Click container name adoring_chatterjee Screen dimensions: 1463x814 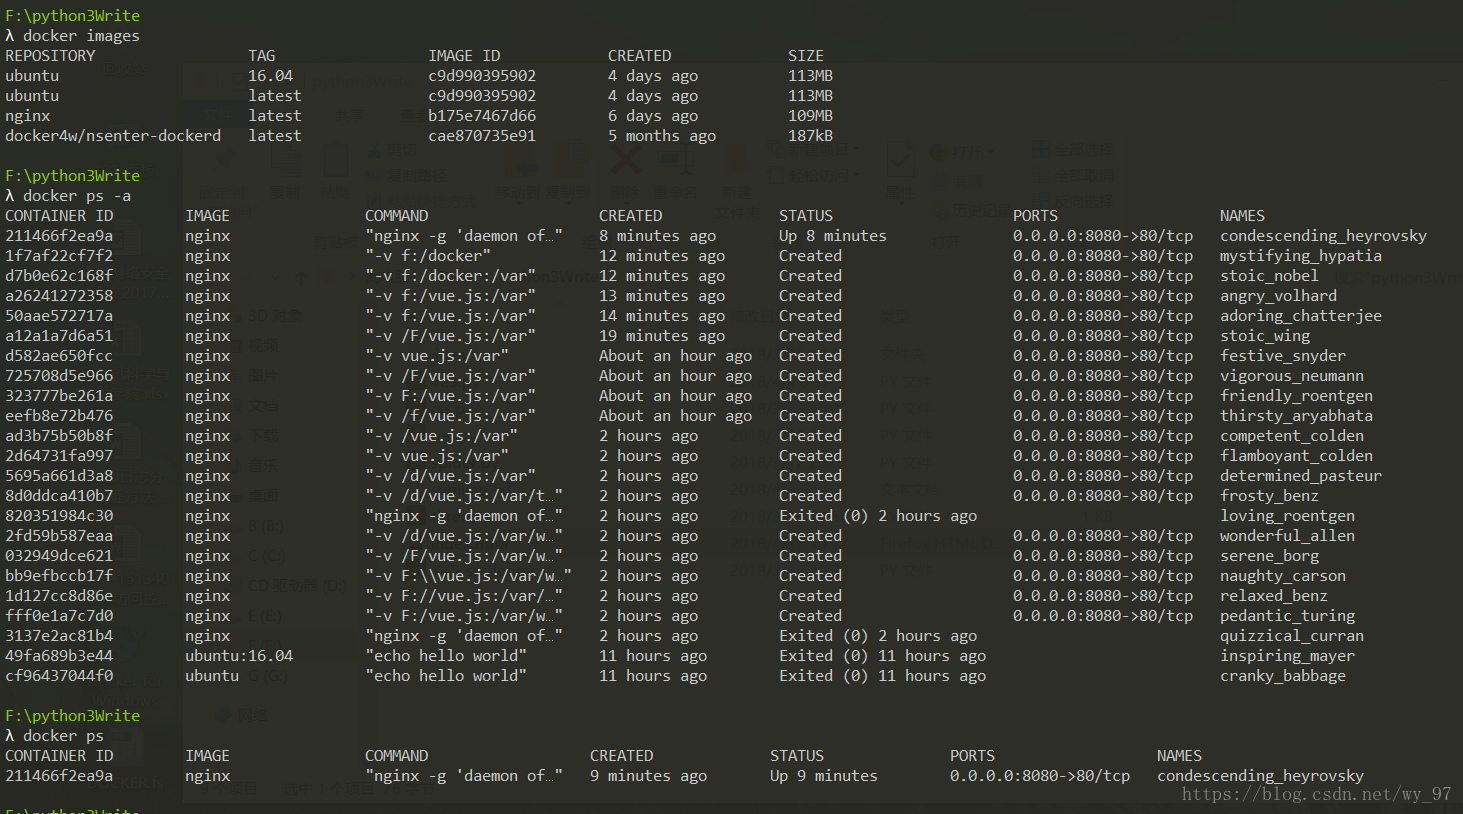pos(1301,316)
